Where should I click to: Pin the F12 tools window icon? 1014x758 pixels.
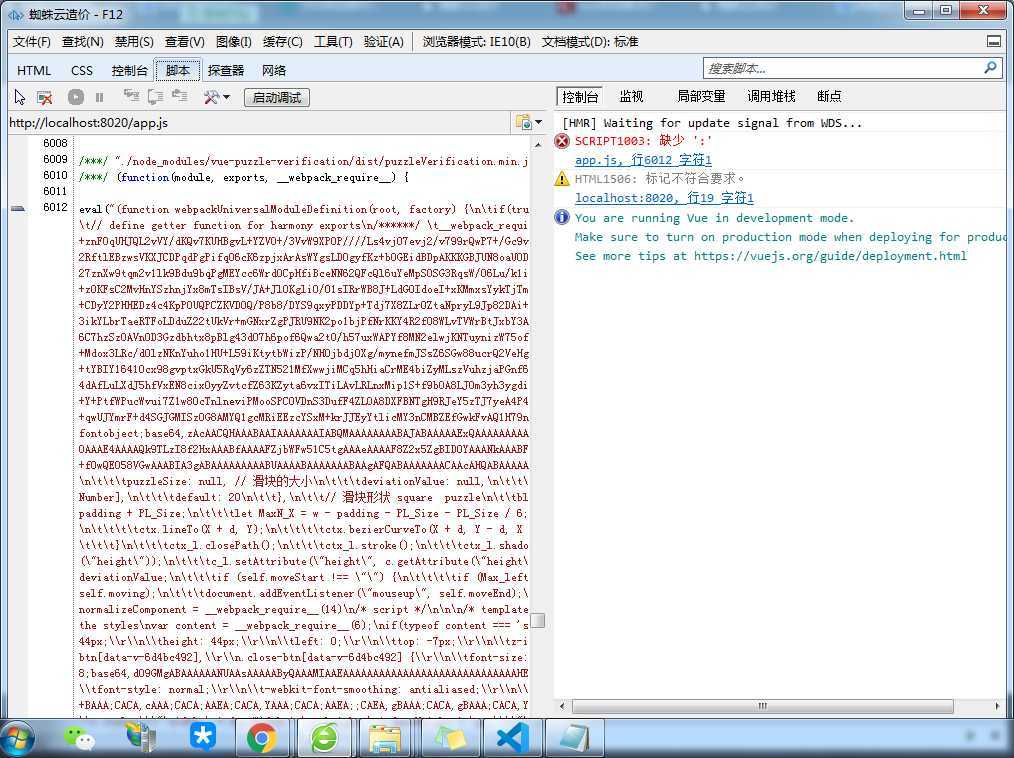point(994,41)
